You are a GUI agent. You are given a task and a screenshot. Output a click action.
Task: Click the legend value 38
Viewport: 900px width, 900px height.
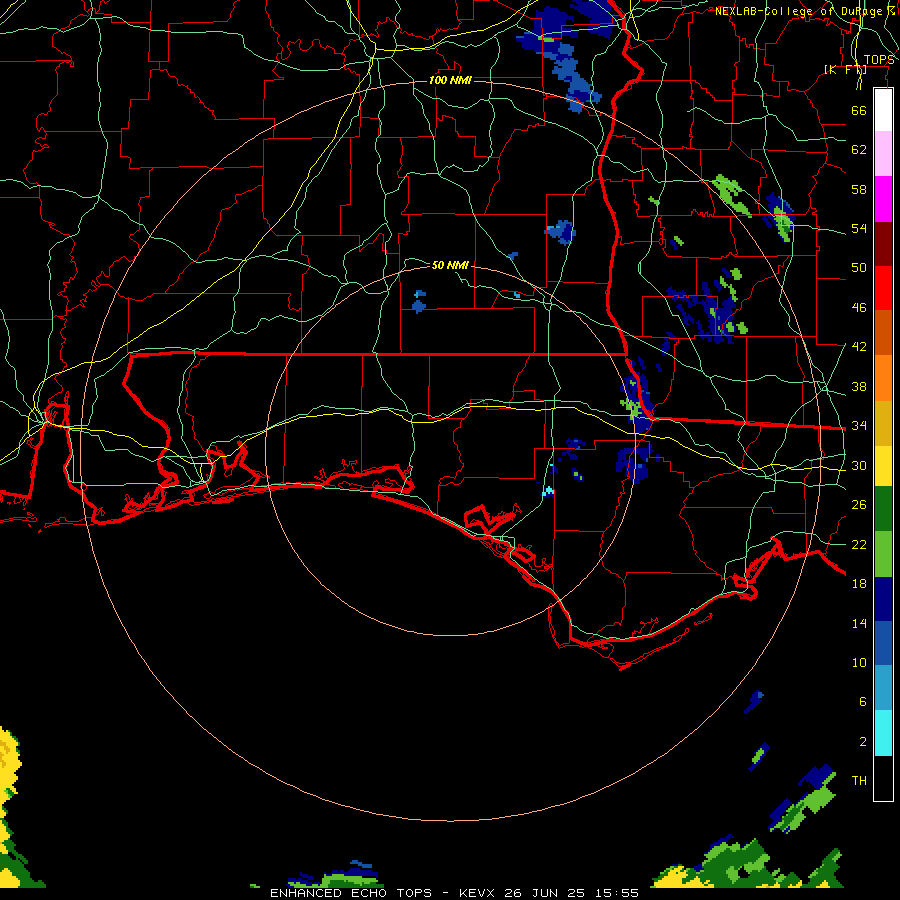click(859, 387)
